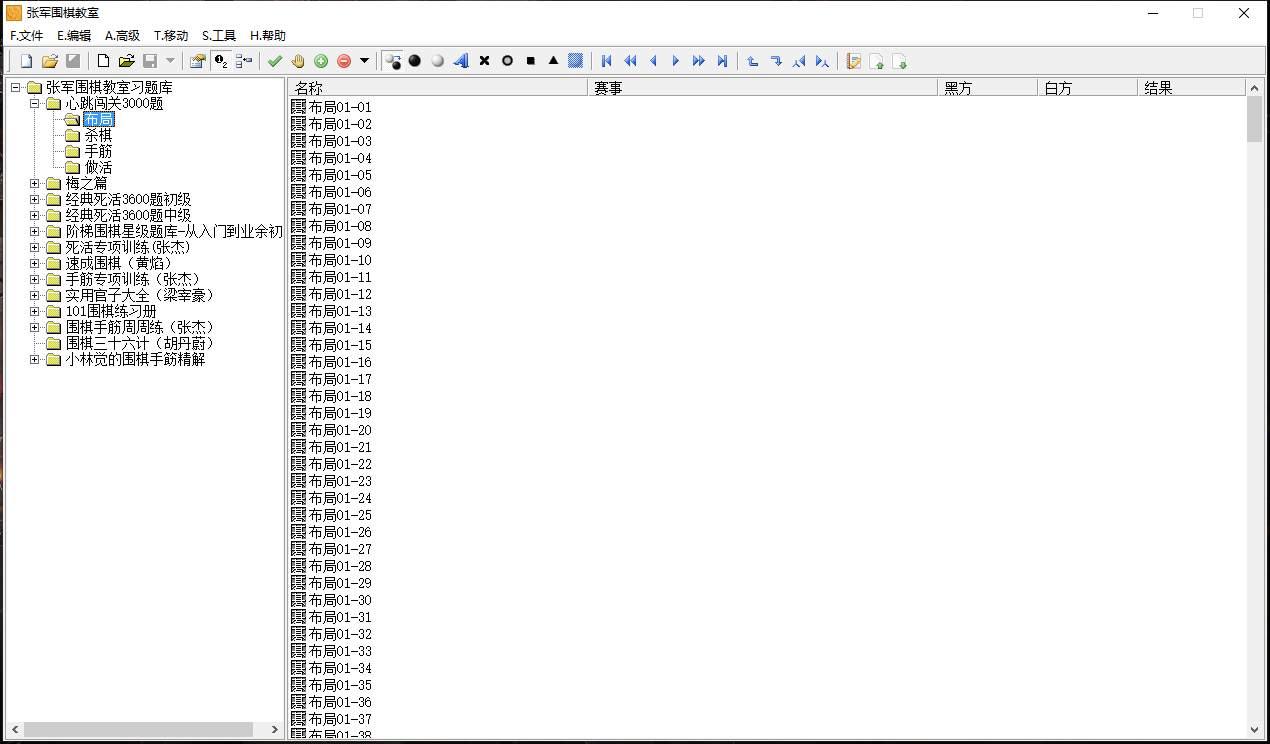Open the H.帮助 menu
The image size is (1270, 744).
click(268, 35)
